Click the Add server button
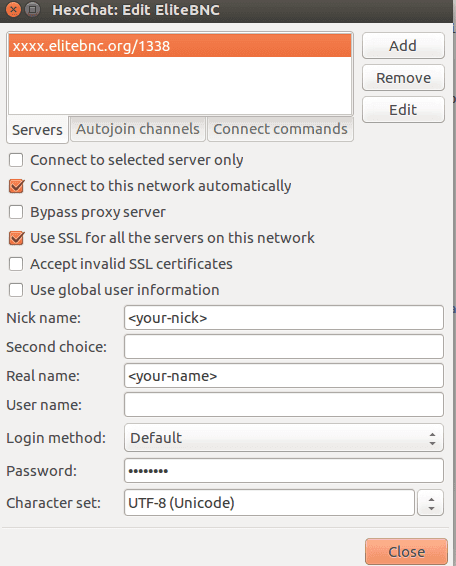Viewport: 456px width, 566px height. (403, 46)
